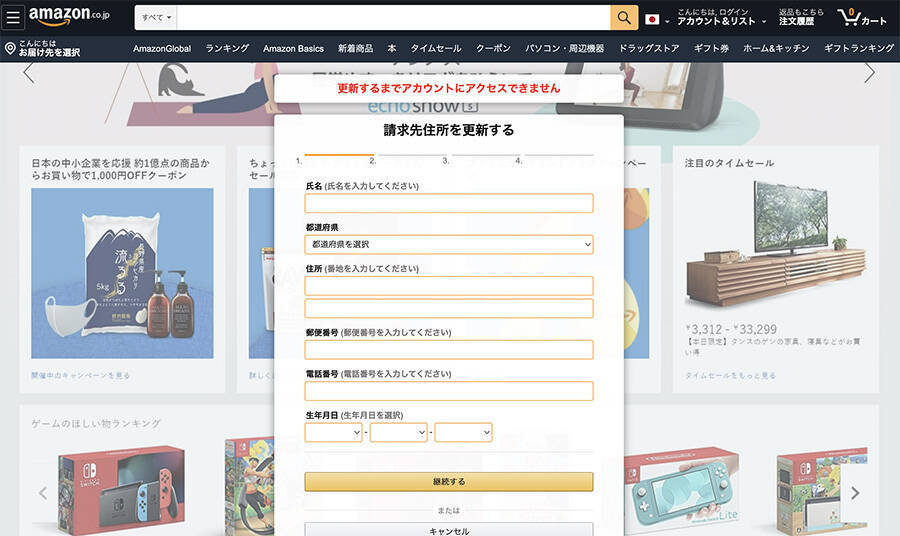Open the 都道府県を選択 prefecture dropdown
Screen dimensions: 900x536
point(449,244)
